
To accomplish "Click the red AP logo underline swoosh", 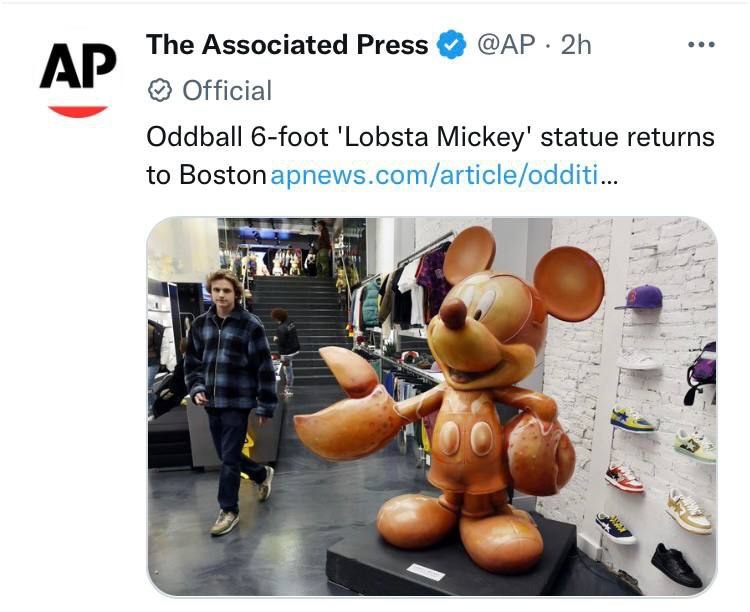I will [78, 111].
